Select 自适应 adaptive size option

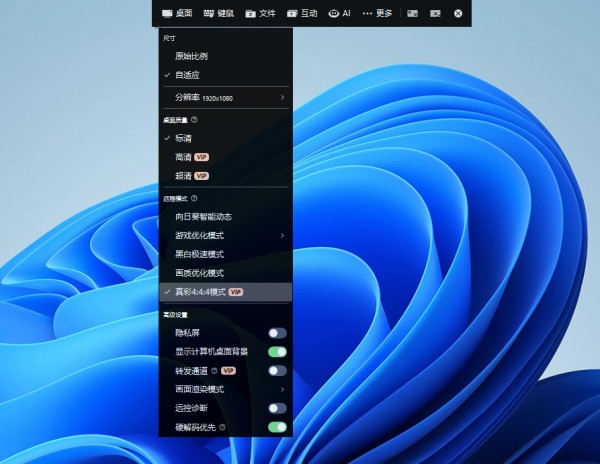coord(226,75)
